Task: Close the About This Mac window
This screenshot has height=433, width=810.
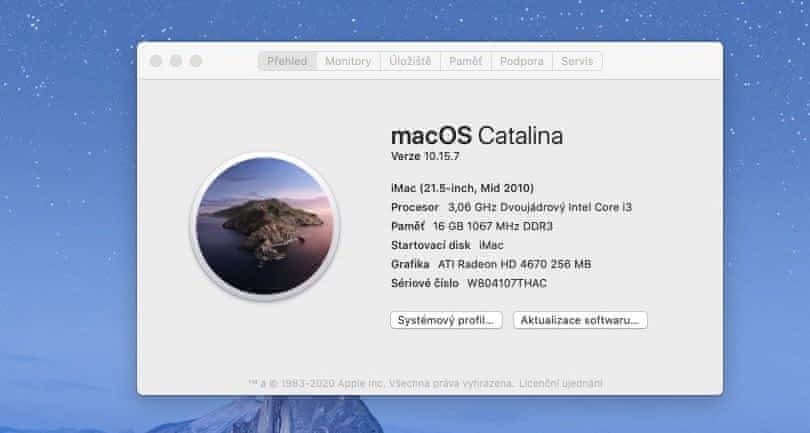Action: 156,61
